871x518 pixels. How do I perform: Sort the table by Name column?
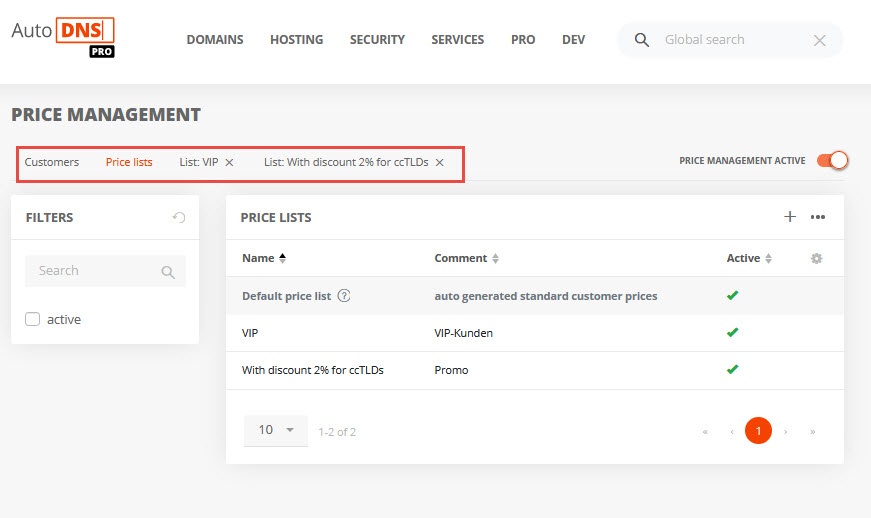pyautogui.click(x=264, y=258)
